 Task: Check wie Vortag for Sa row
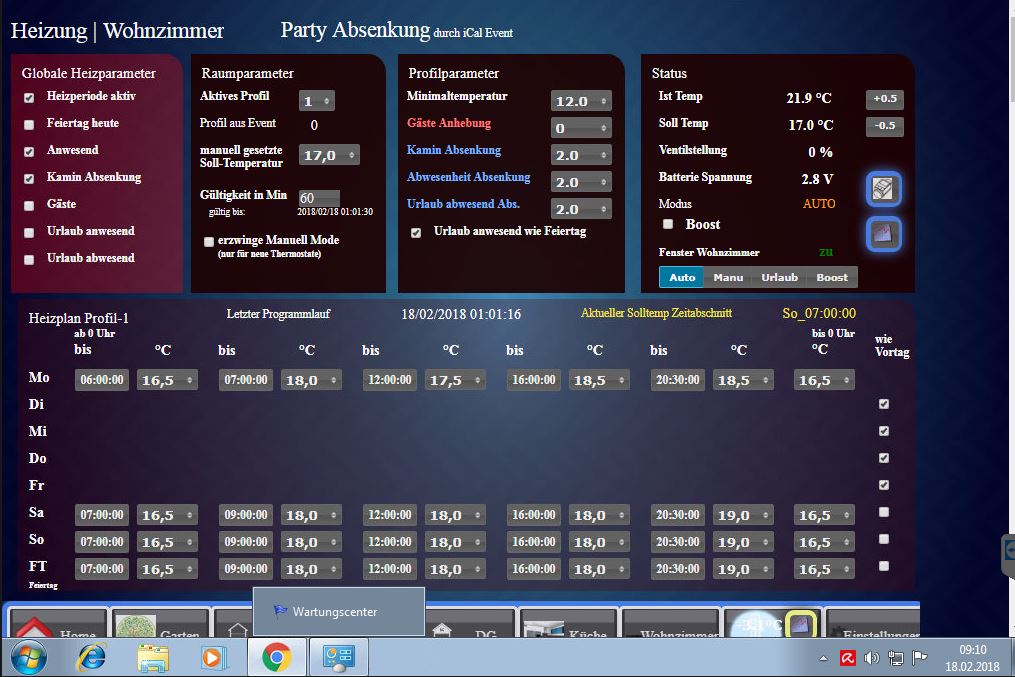[884, 512]
